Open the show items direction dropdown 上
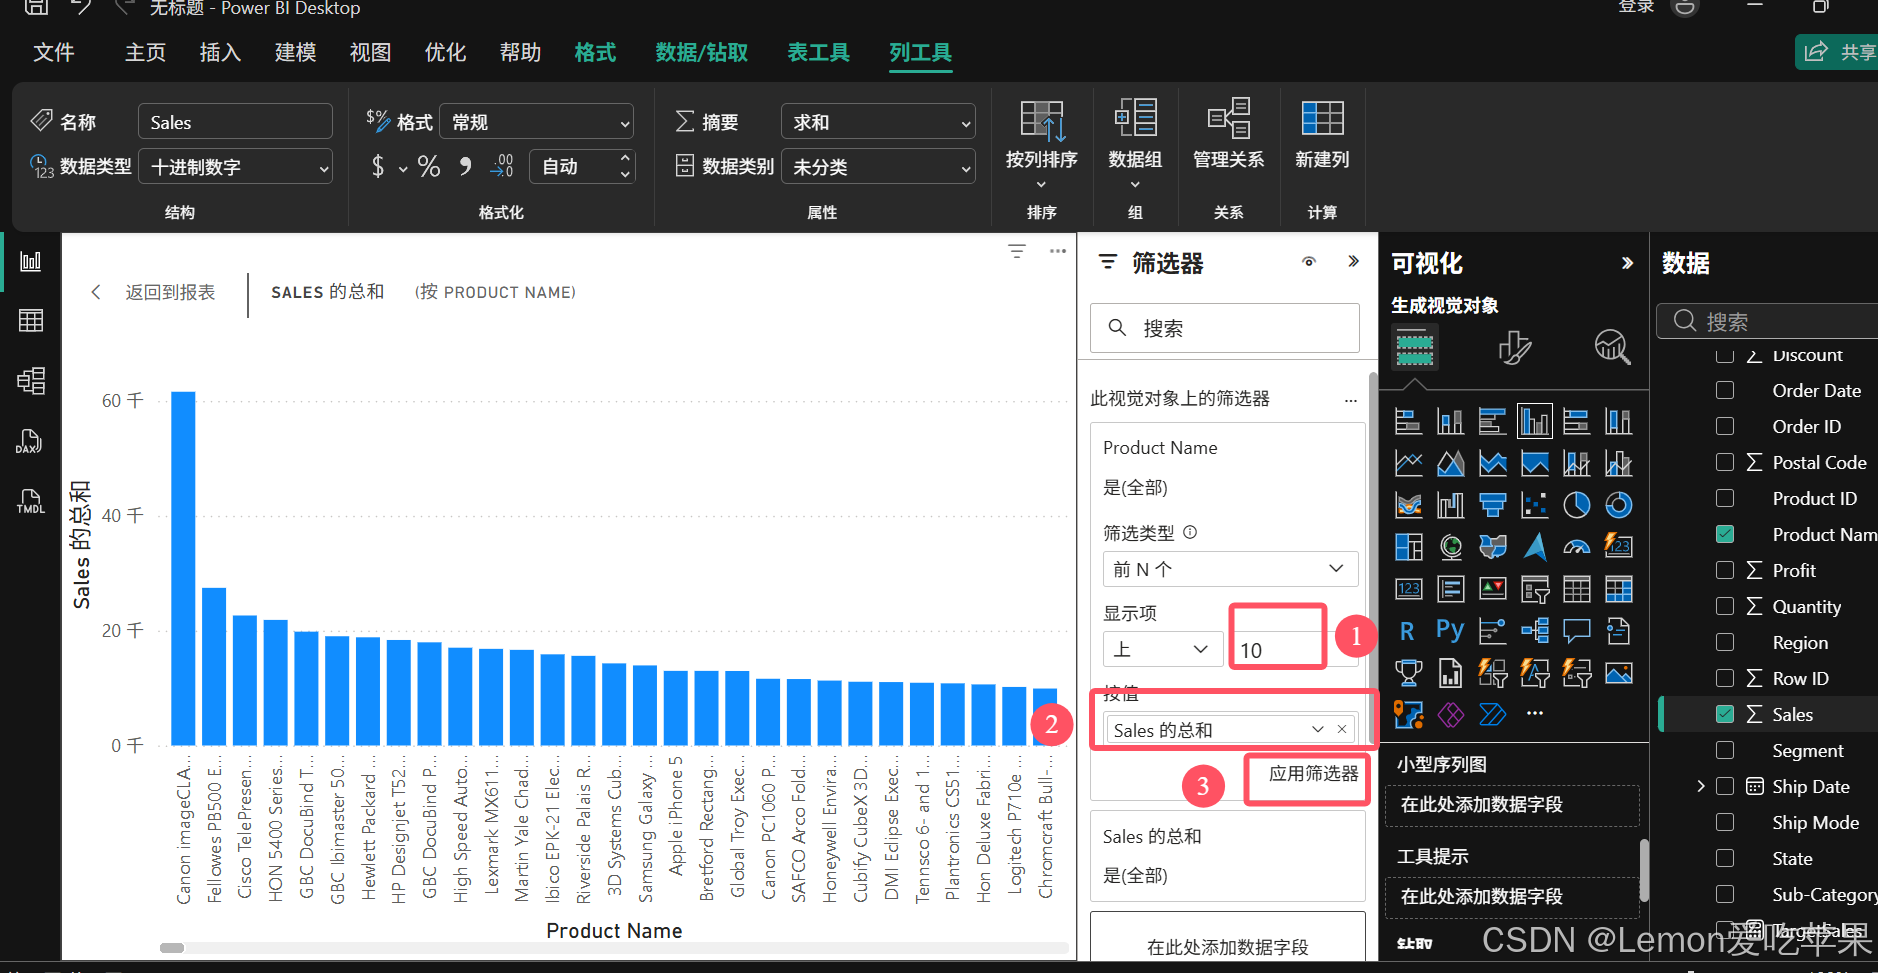 click(x=1162, y=649)
